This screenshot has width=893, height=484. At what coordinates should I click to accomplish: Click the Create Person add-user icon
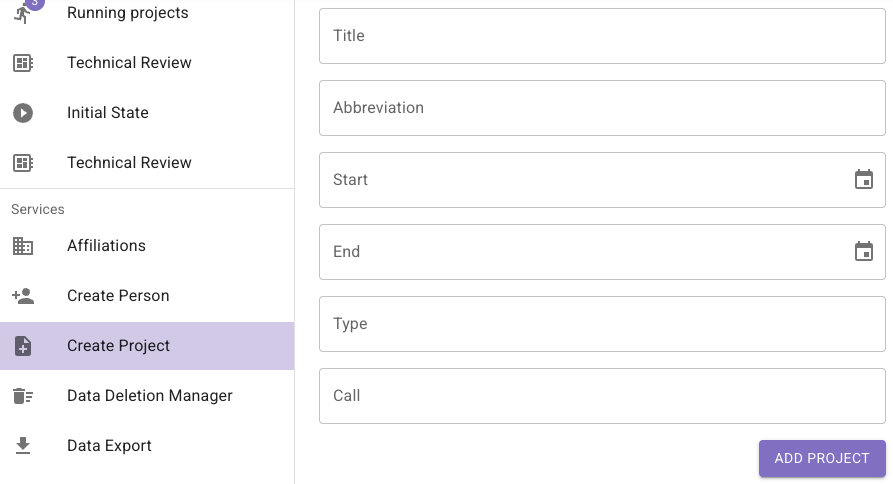23,296
